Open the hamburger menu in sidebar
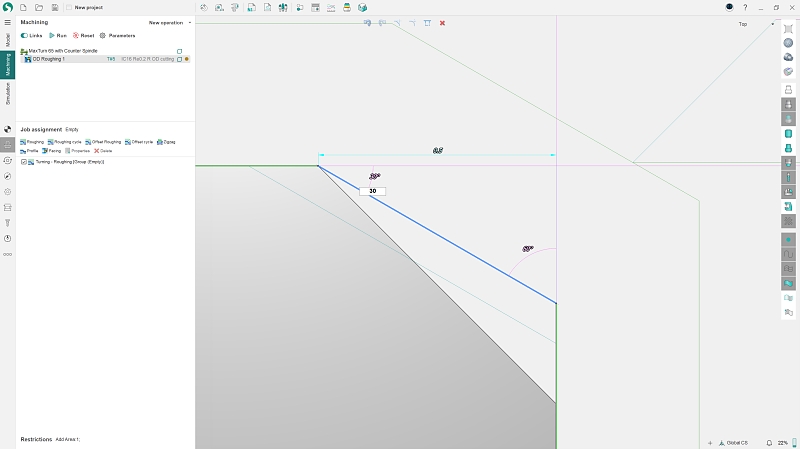This screenshot has width=800, height=449. 8,22
